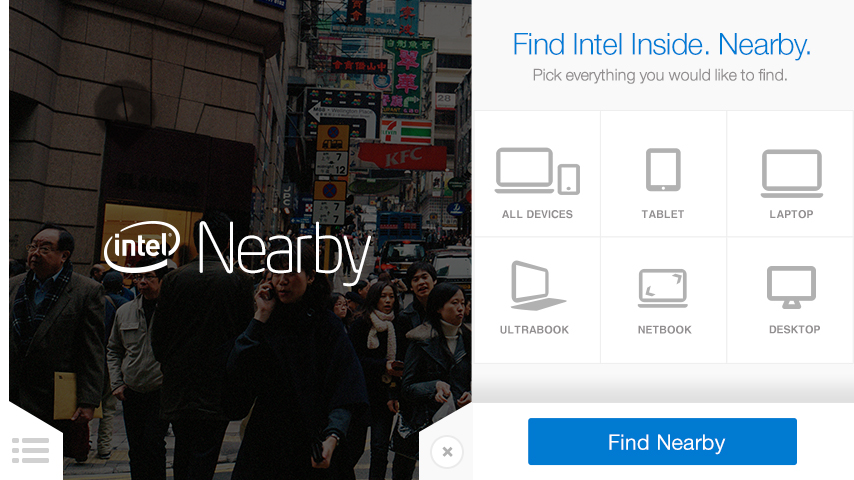Click the blue Find Nearby button
854x480 pixels.
tap(662, 441)
